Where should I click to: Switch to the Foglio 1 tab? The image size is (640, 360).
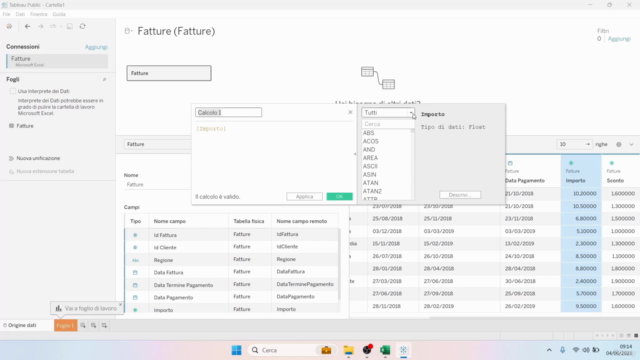66,325
